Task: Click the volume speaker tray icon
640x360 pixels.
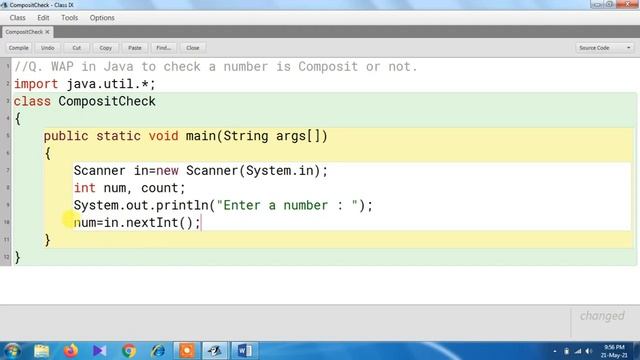Action: [x=589, y=351]
